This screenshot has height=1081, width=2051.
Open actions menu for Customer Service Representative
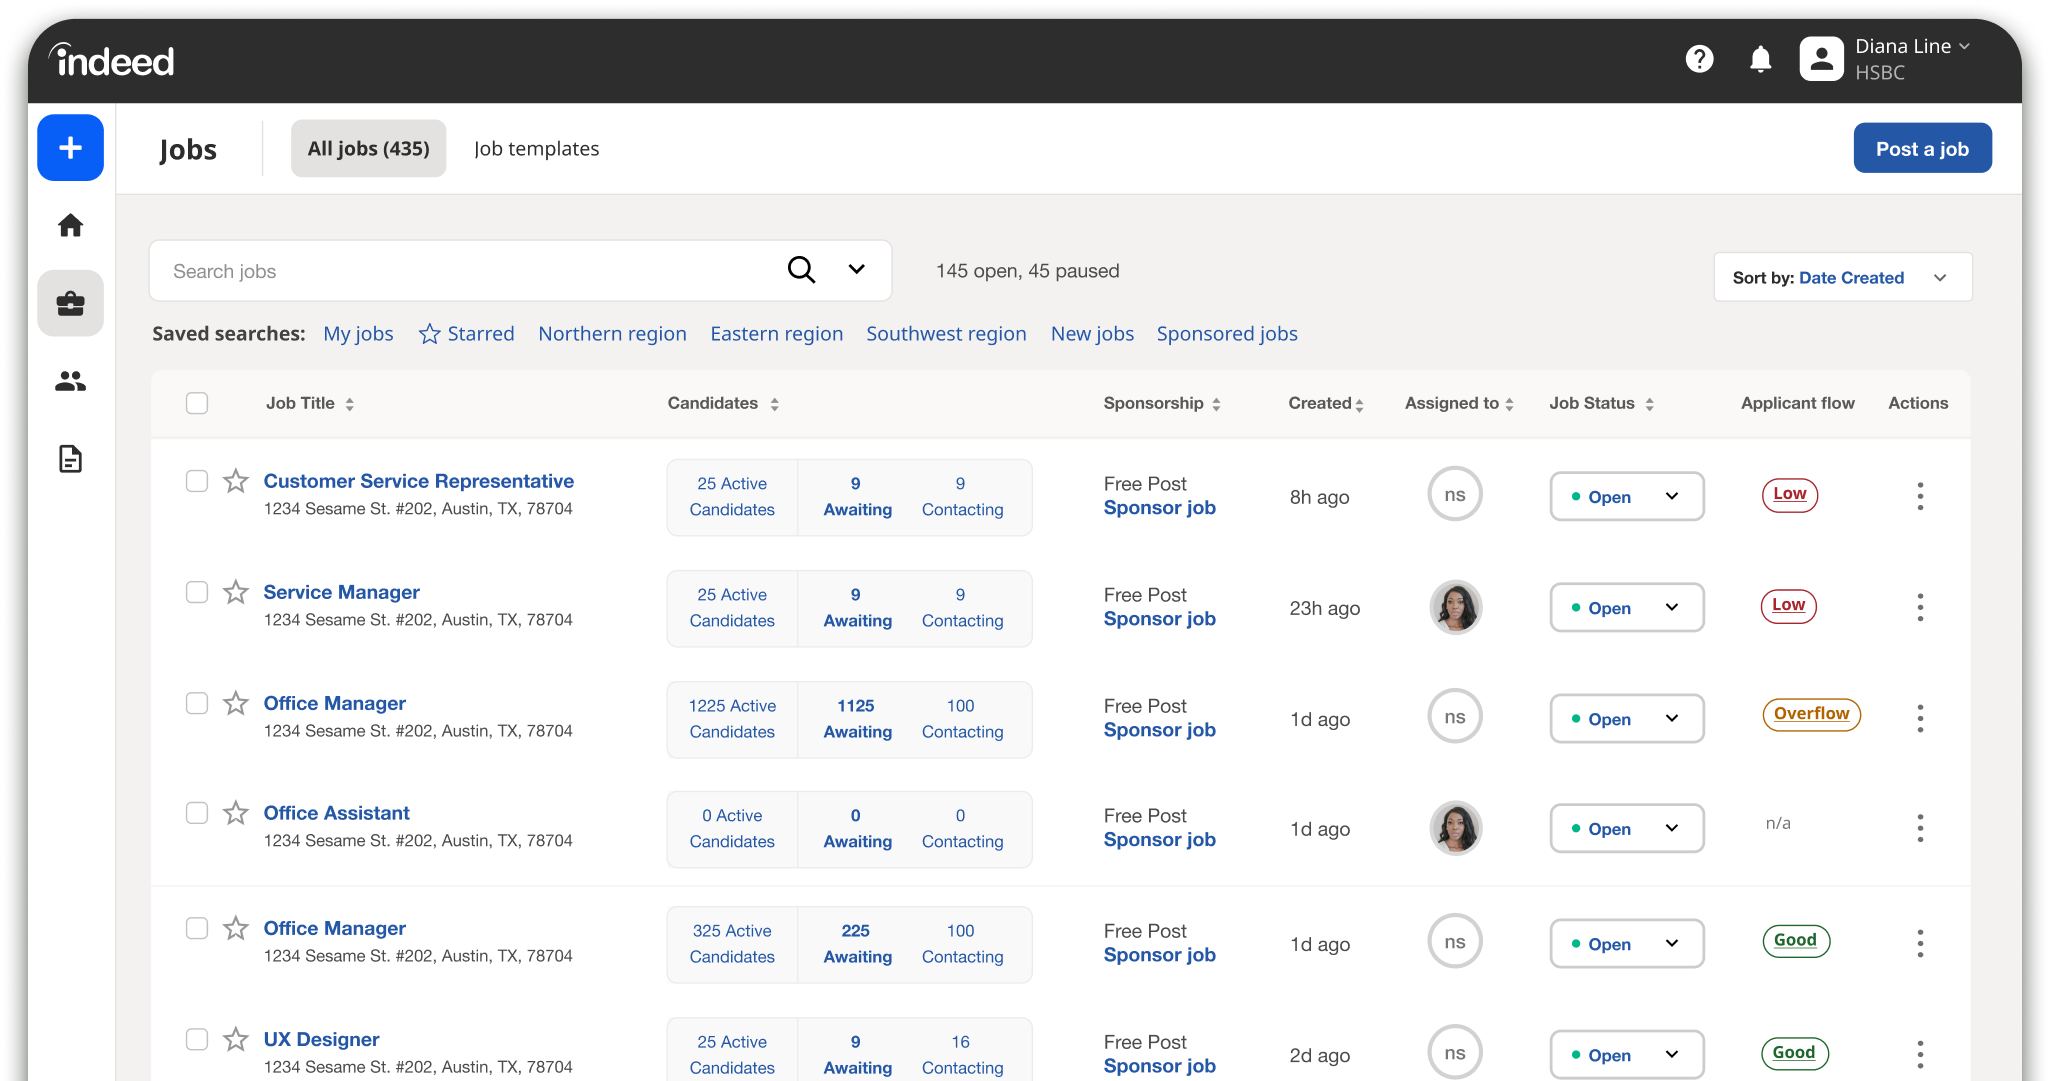tap(1920, 496)
